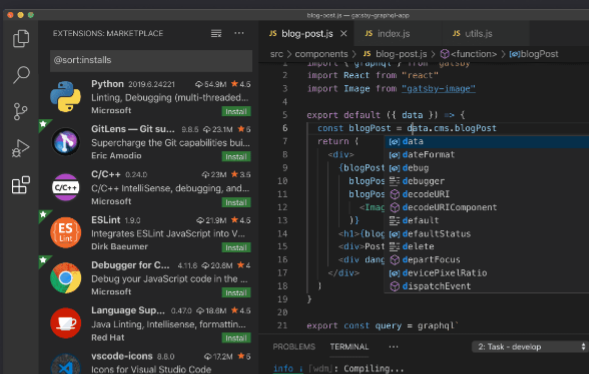The height and width of the screenshot is (374, 589).
Task: Click the C/C++ extension icon
Action: click(x=66, y=187)
